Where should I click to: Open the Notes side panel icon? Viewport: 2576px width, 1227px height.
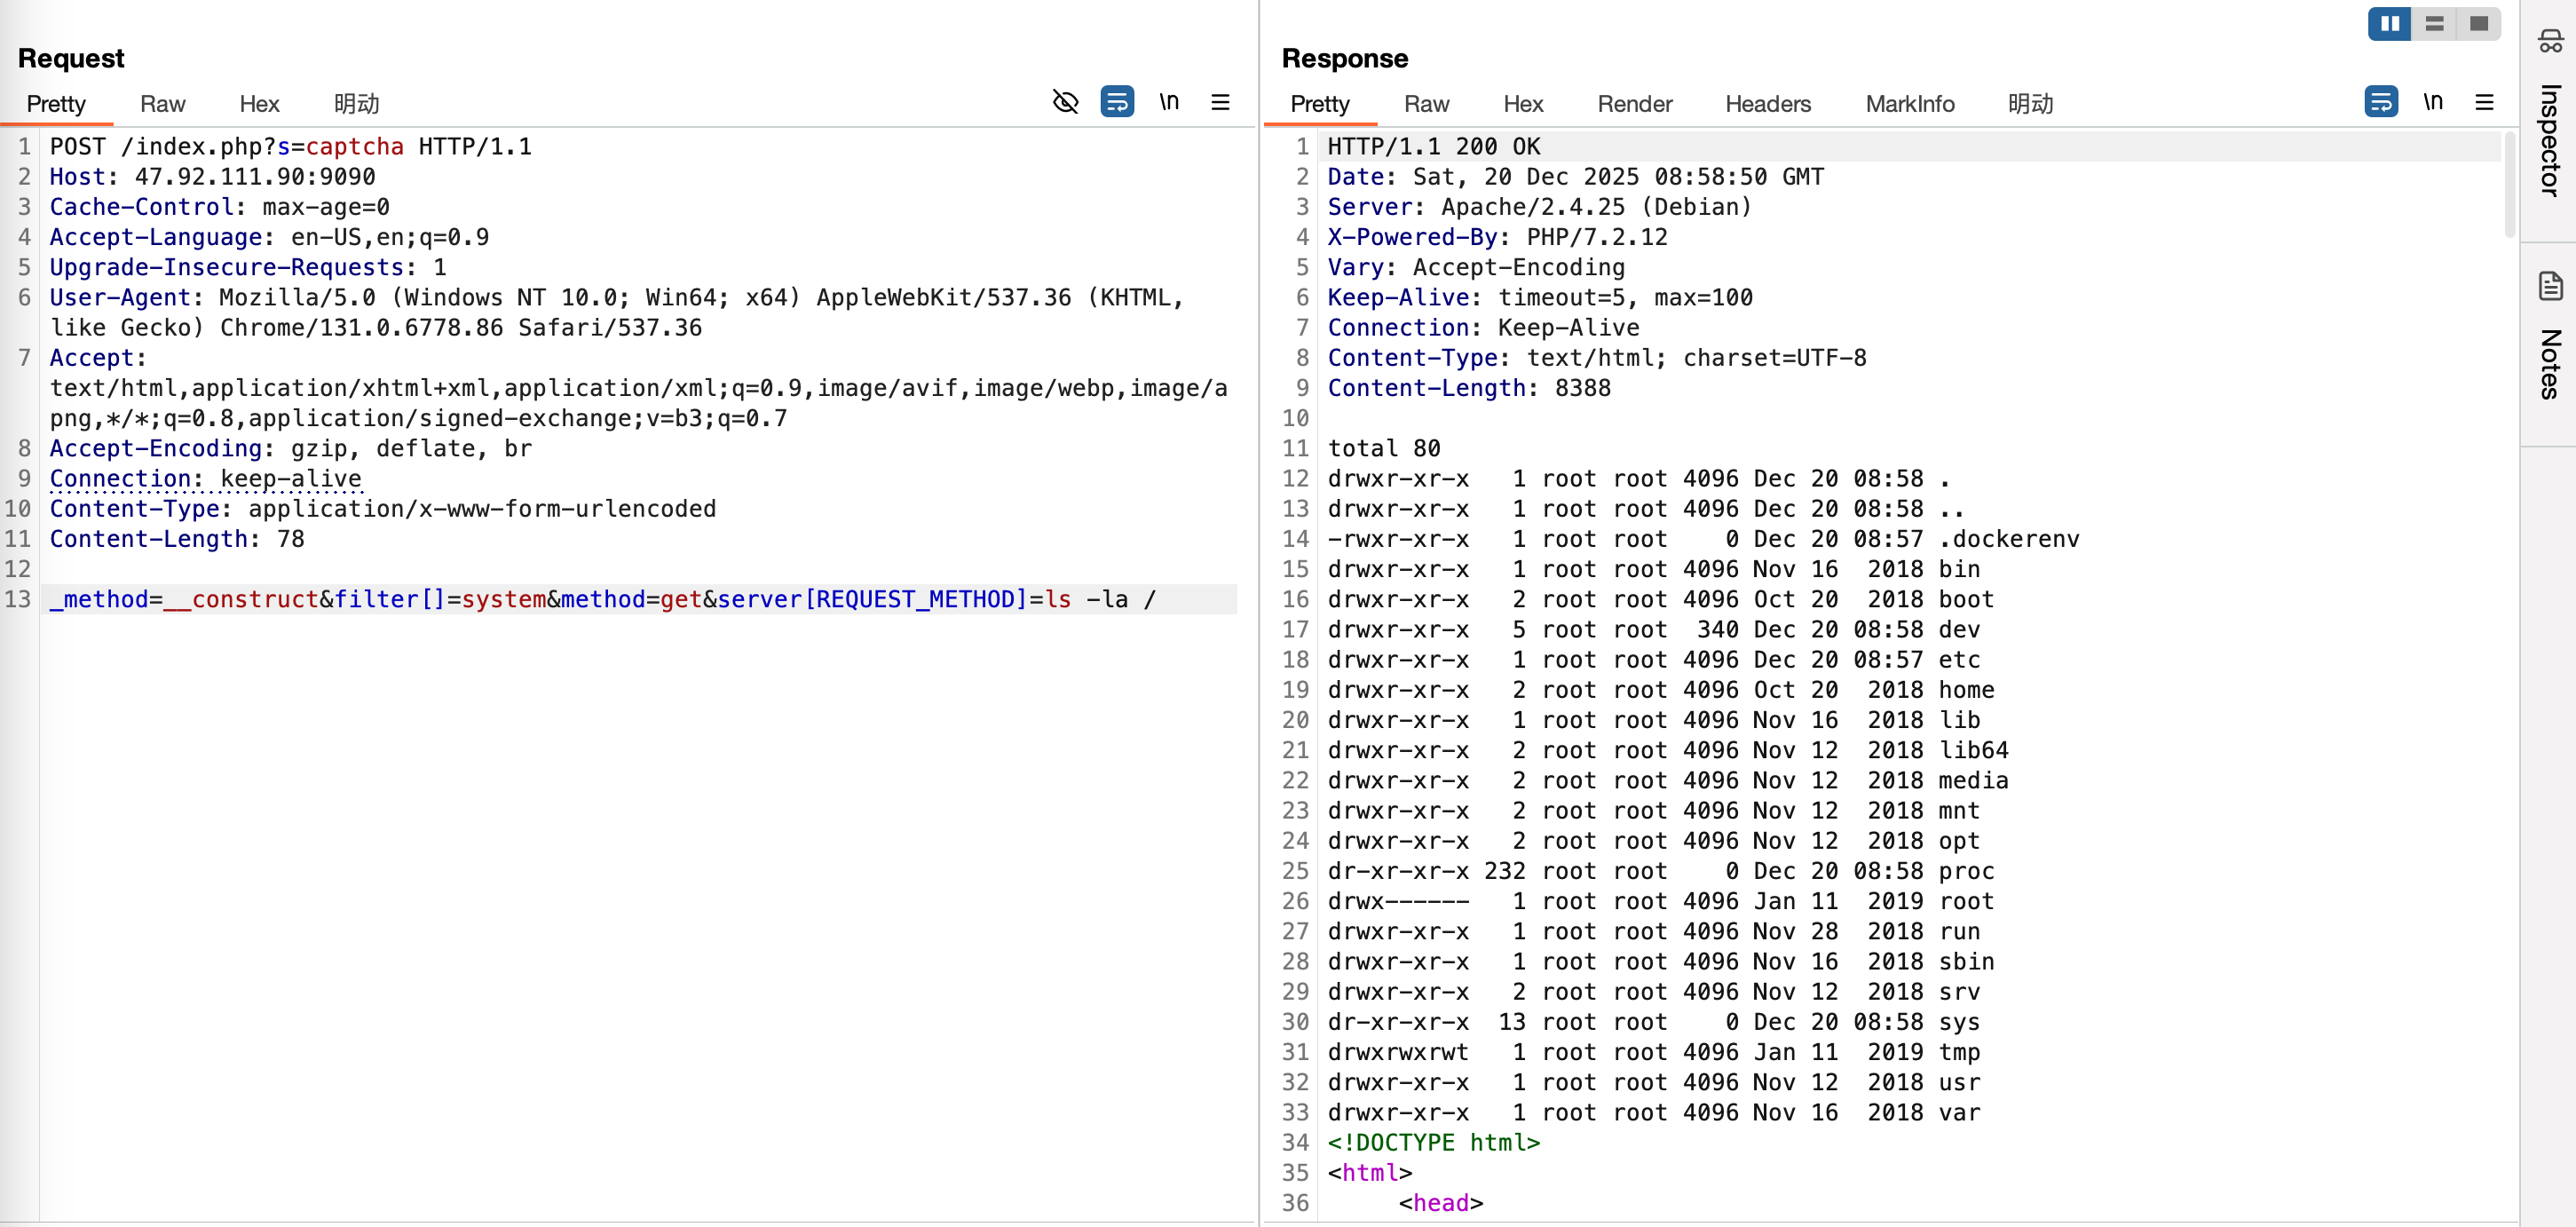click(x=2550, y=286)
